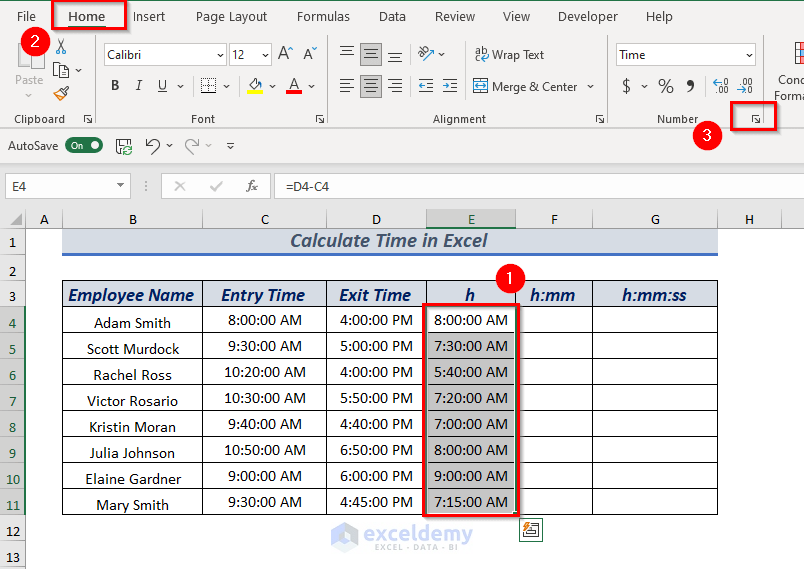This screenshot has height=569, width=804.
Task: Toggle Italic formatting
Action: click(141, 86)
